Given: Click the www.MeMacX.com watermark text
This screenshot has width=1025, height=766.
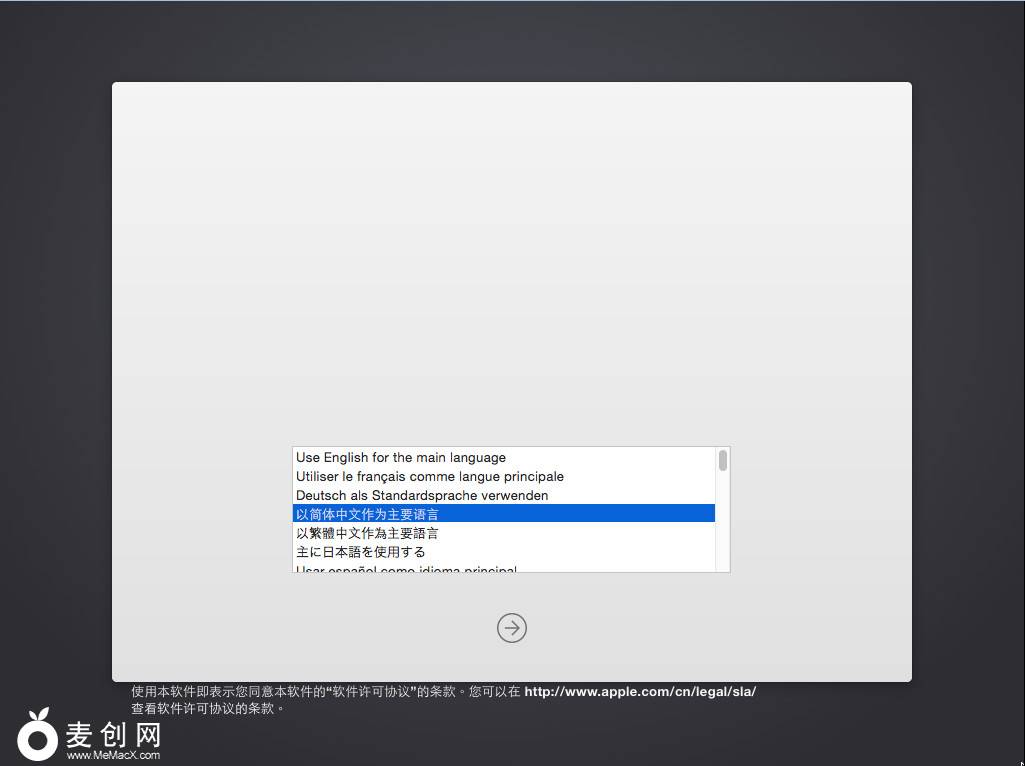Looking at the screenshot, I should coord(113,756).
